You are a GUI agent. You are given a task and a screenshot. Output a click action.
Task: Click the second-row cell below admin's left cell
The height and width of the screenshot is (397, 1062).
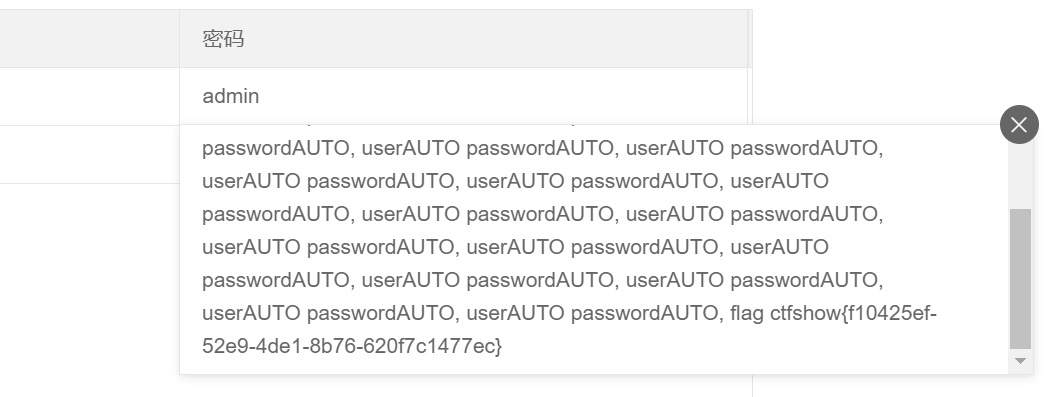click(89, 154)
